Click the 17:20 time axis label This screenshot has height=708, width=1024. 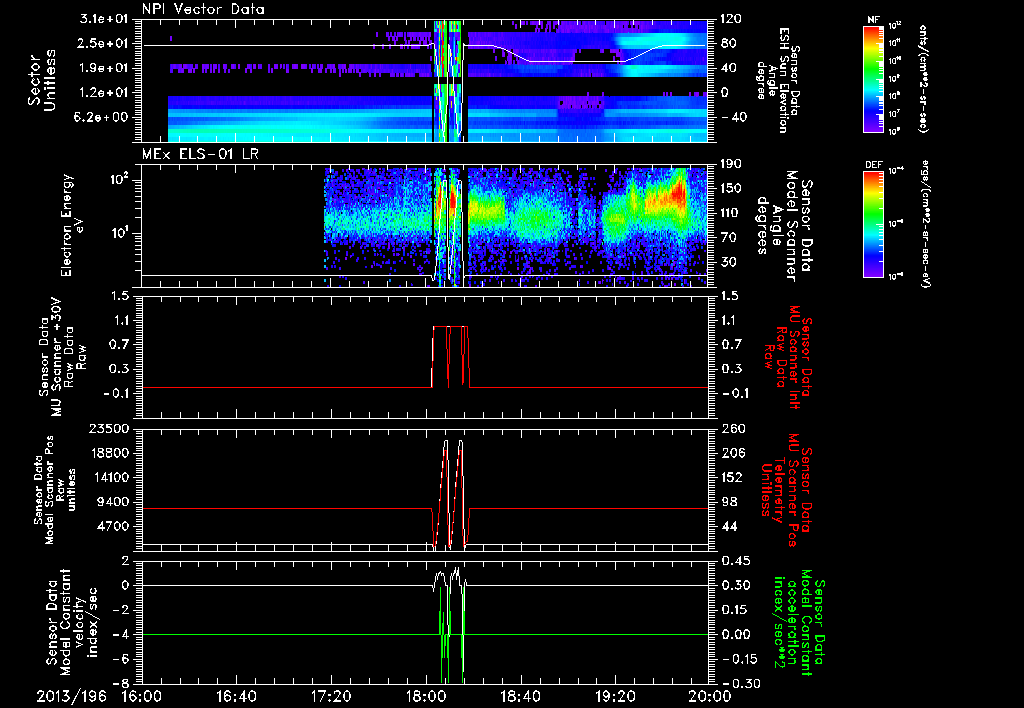[331, 695]
